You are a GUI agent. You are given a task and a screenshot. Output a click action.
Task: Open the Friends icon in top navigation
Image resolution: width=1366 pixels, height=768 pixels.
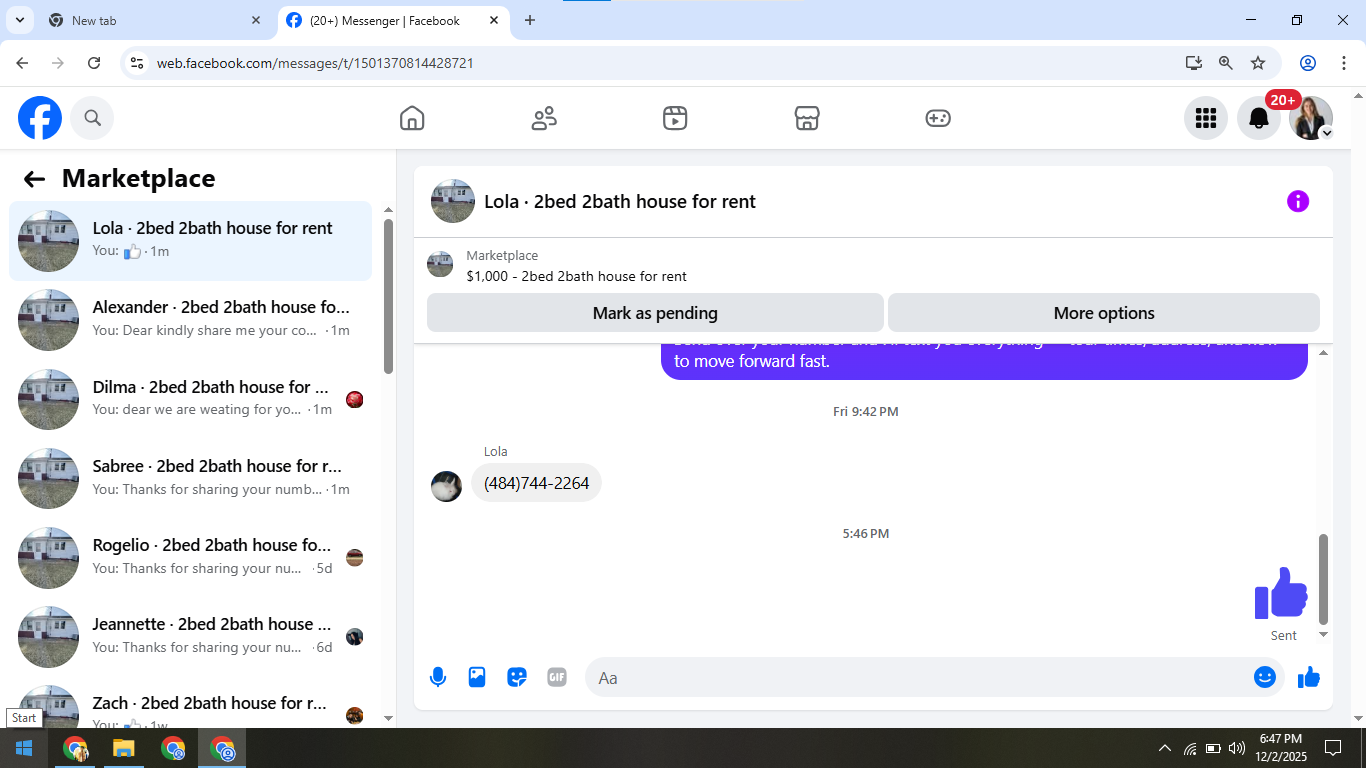point(544,118)
